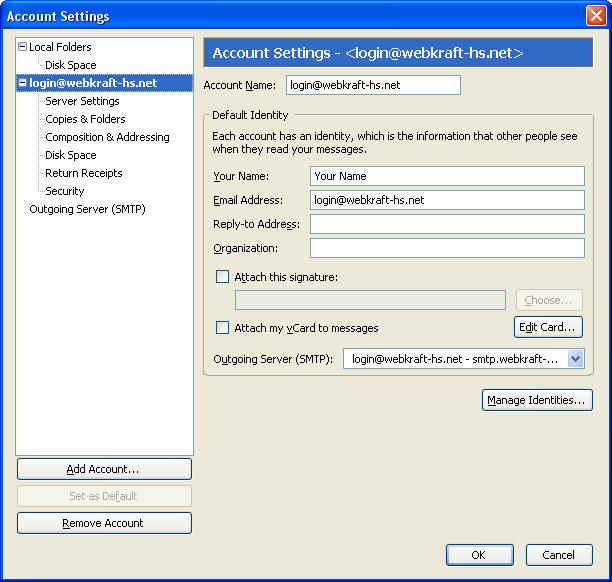Focus the Organization field
This screenshot has height=582, width=612.
click(447, 248)
